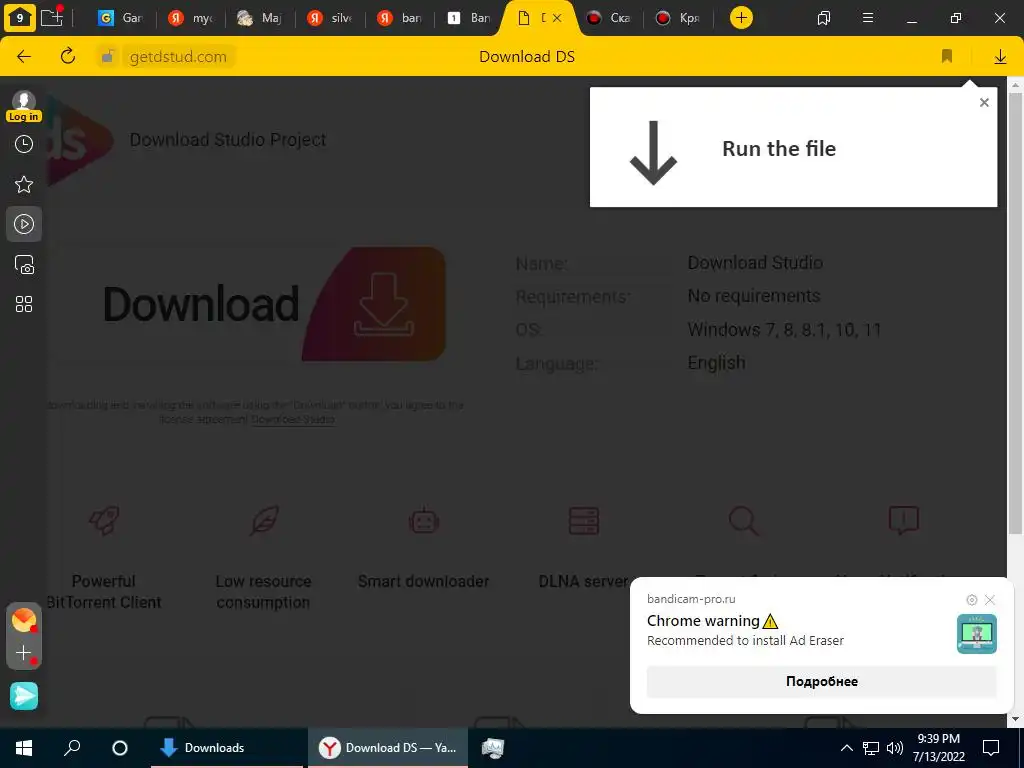The image size is (1024, 768).
Task: Click the new tab group icon beside the tab counter
Action: click(x=52, y=16)
